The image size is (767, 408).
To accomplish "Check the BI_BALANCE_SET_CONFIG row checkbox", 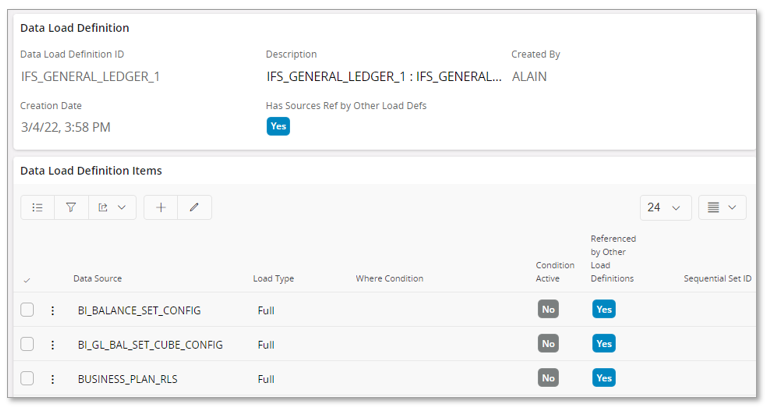I will [x=27, y=310].
